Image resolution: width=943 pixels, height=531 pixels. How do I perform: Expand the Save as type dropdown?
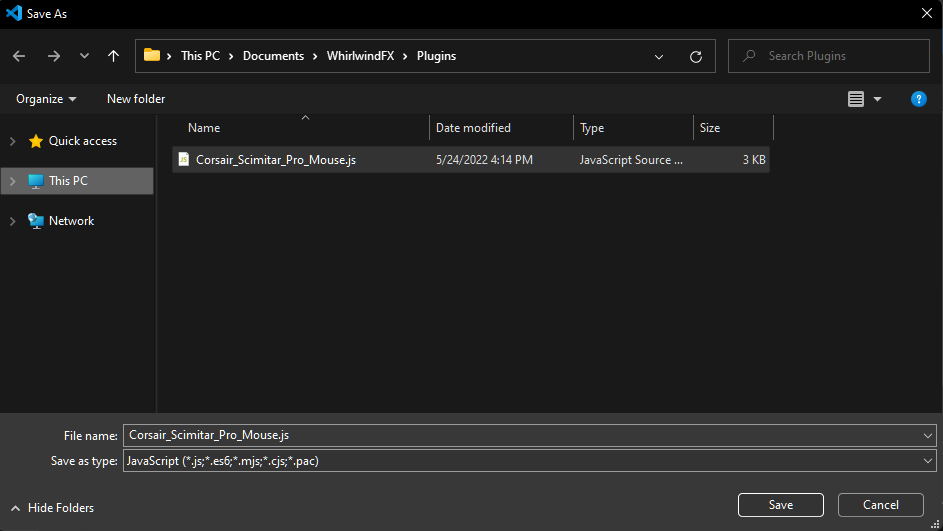929,461
